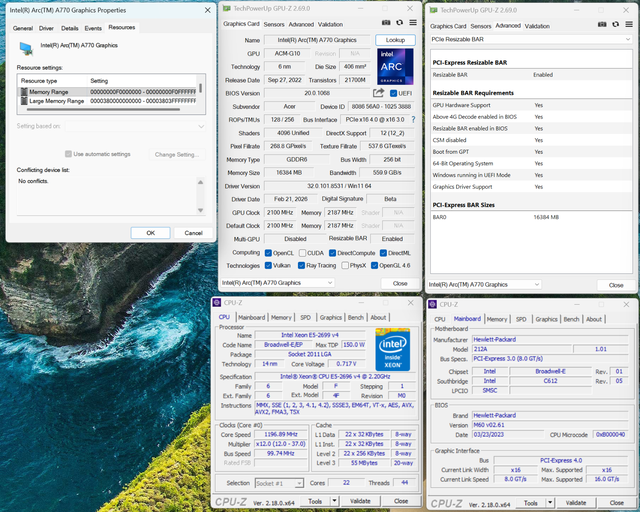Click Close button in GPU-Z Advanced window
The height and width of the screenshot is (512, 640).
[616, 285]
